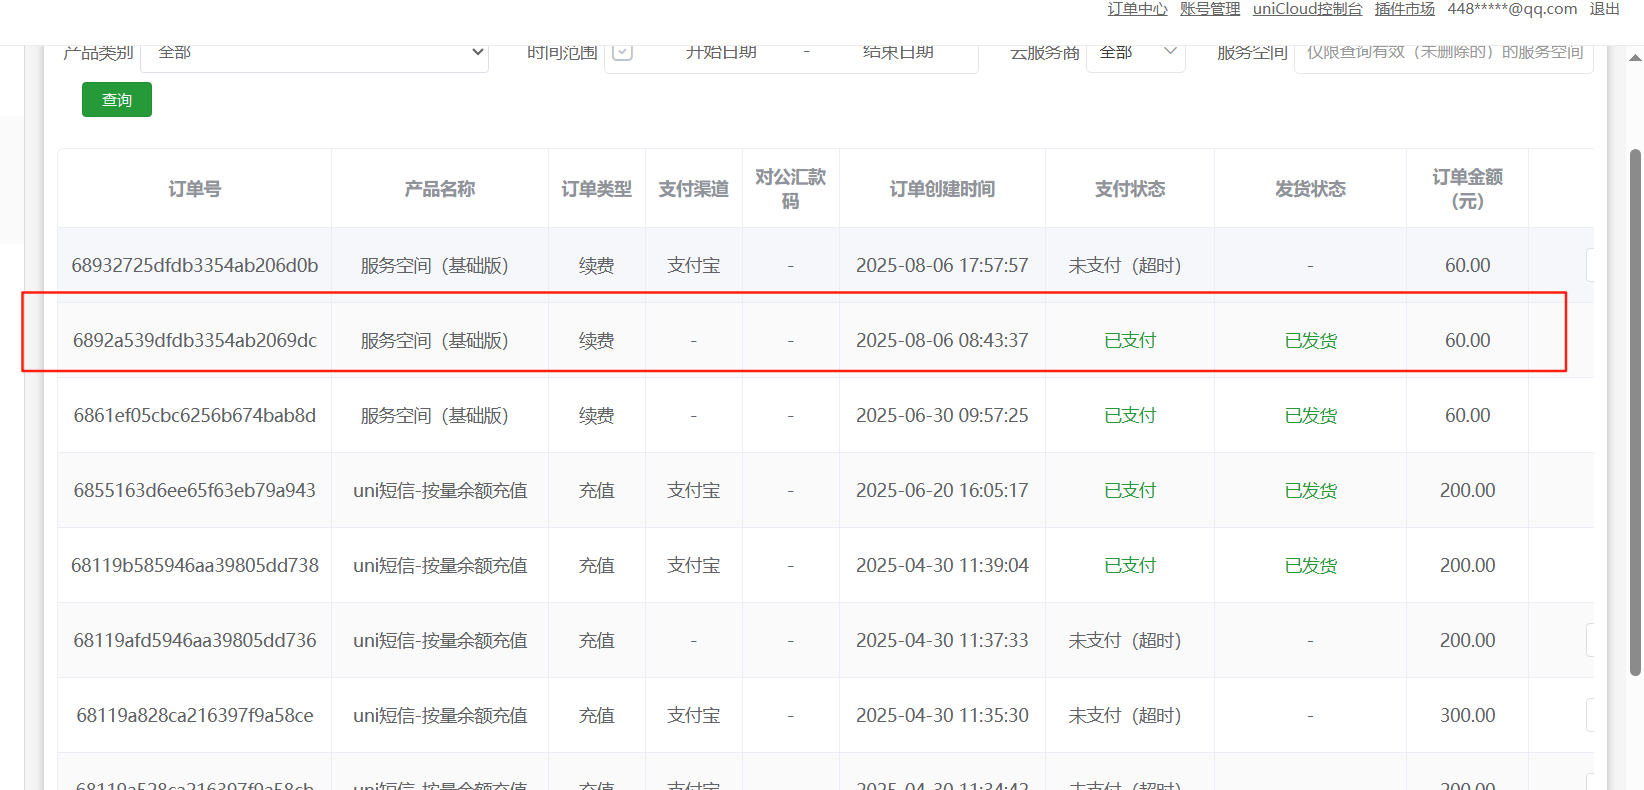
Task: Click the 订单金额(元) column header
Action: coord(1468,189)
